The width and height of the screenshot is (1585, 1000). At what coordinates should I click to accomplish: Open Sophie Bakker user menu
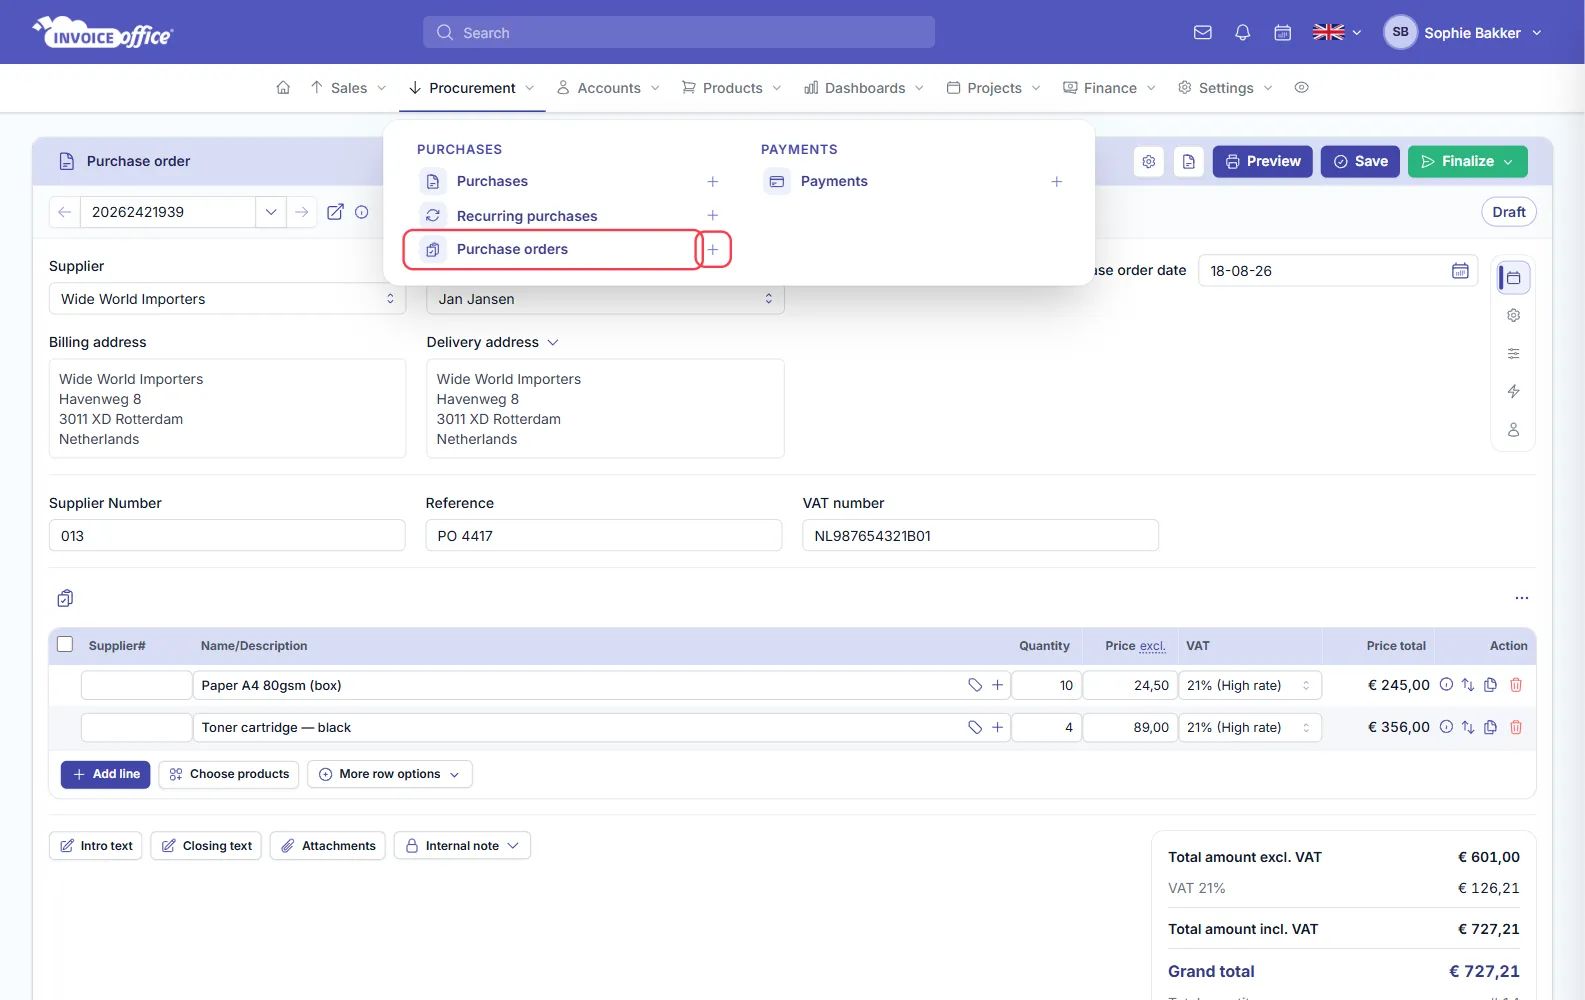coord(1462,32)
